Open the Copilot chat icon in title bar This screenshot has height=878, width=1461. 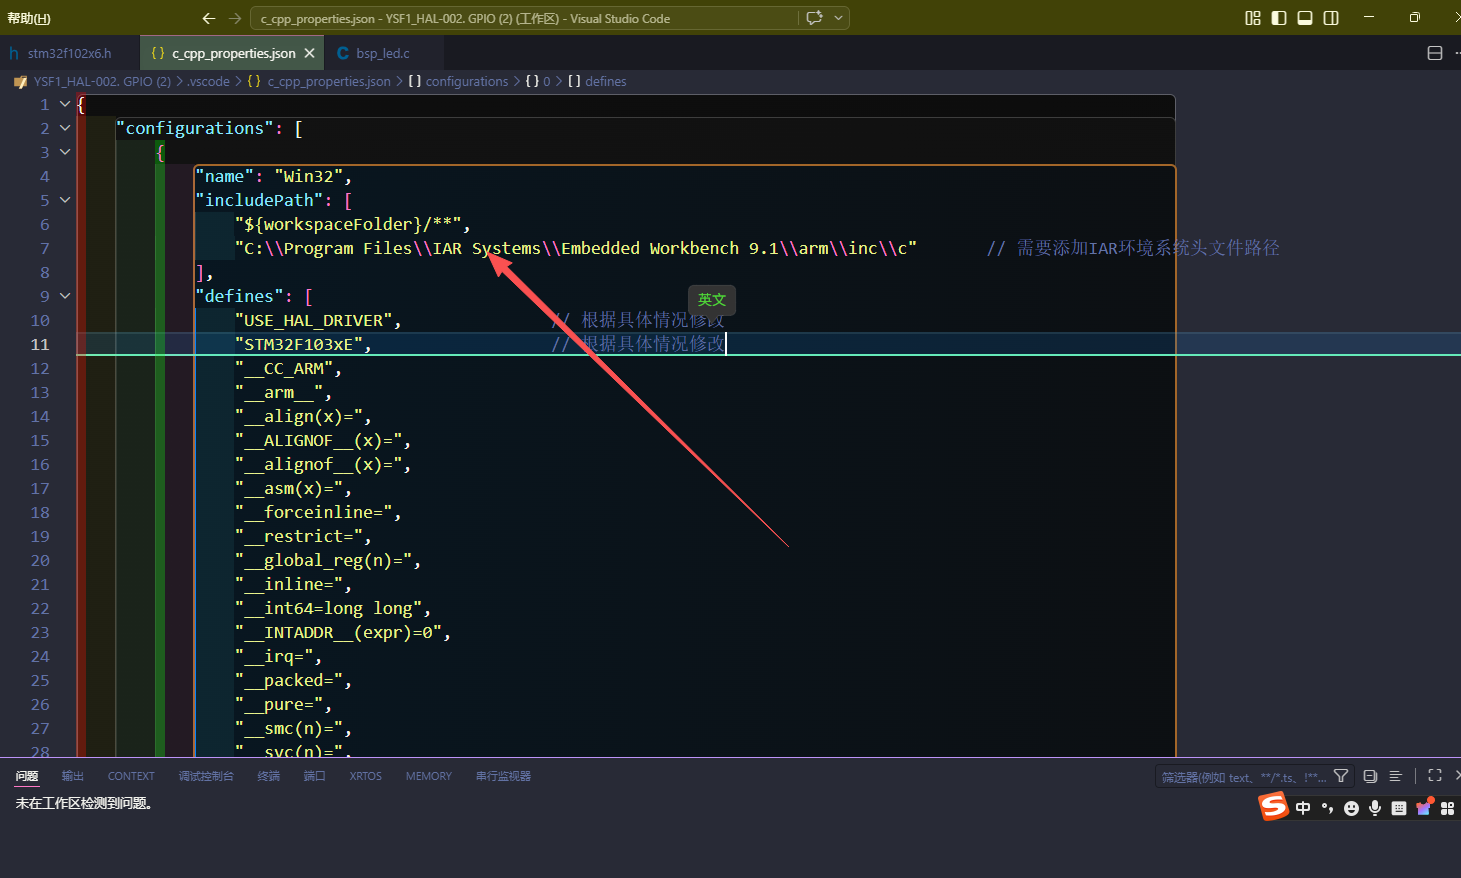[x=814, y=18]
